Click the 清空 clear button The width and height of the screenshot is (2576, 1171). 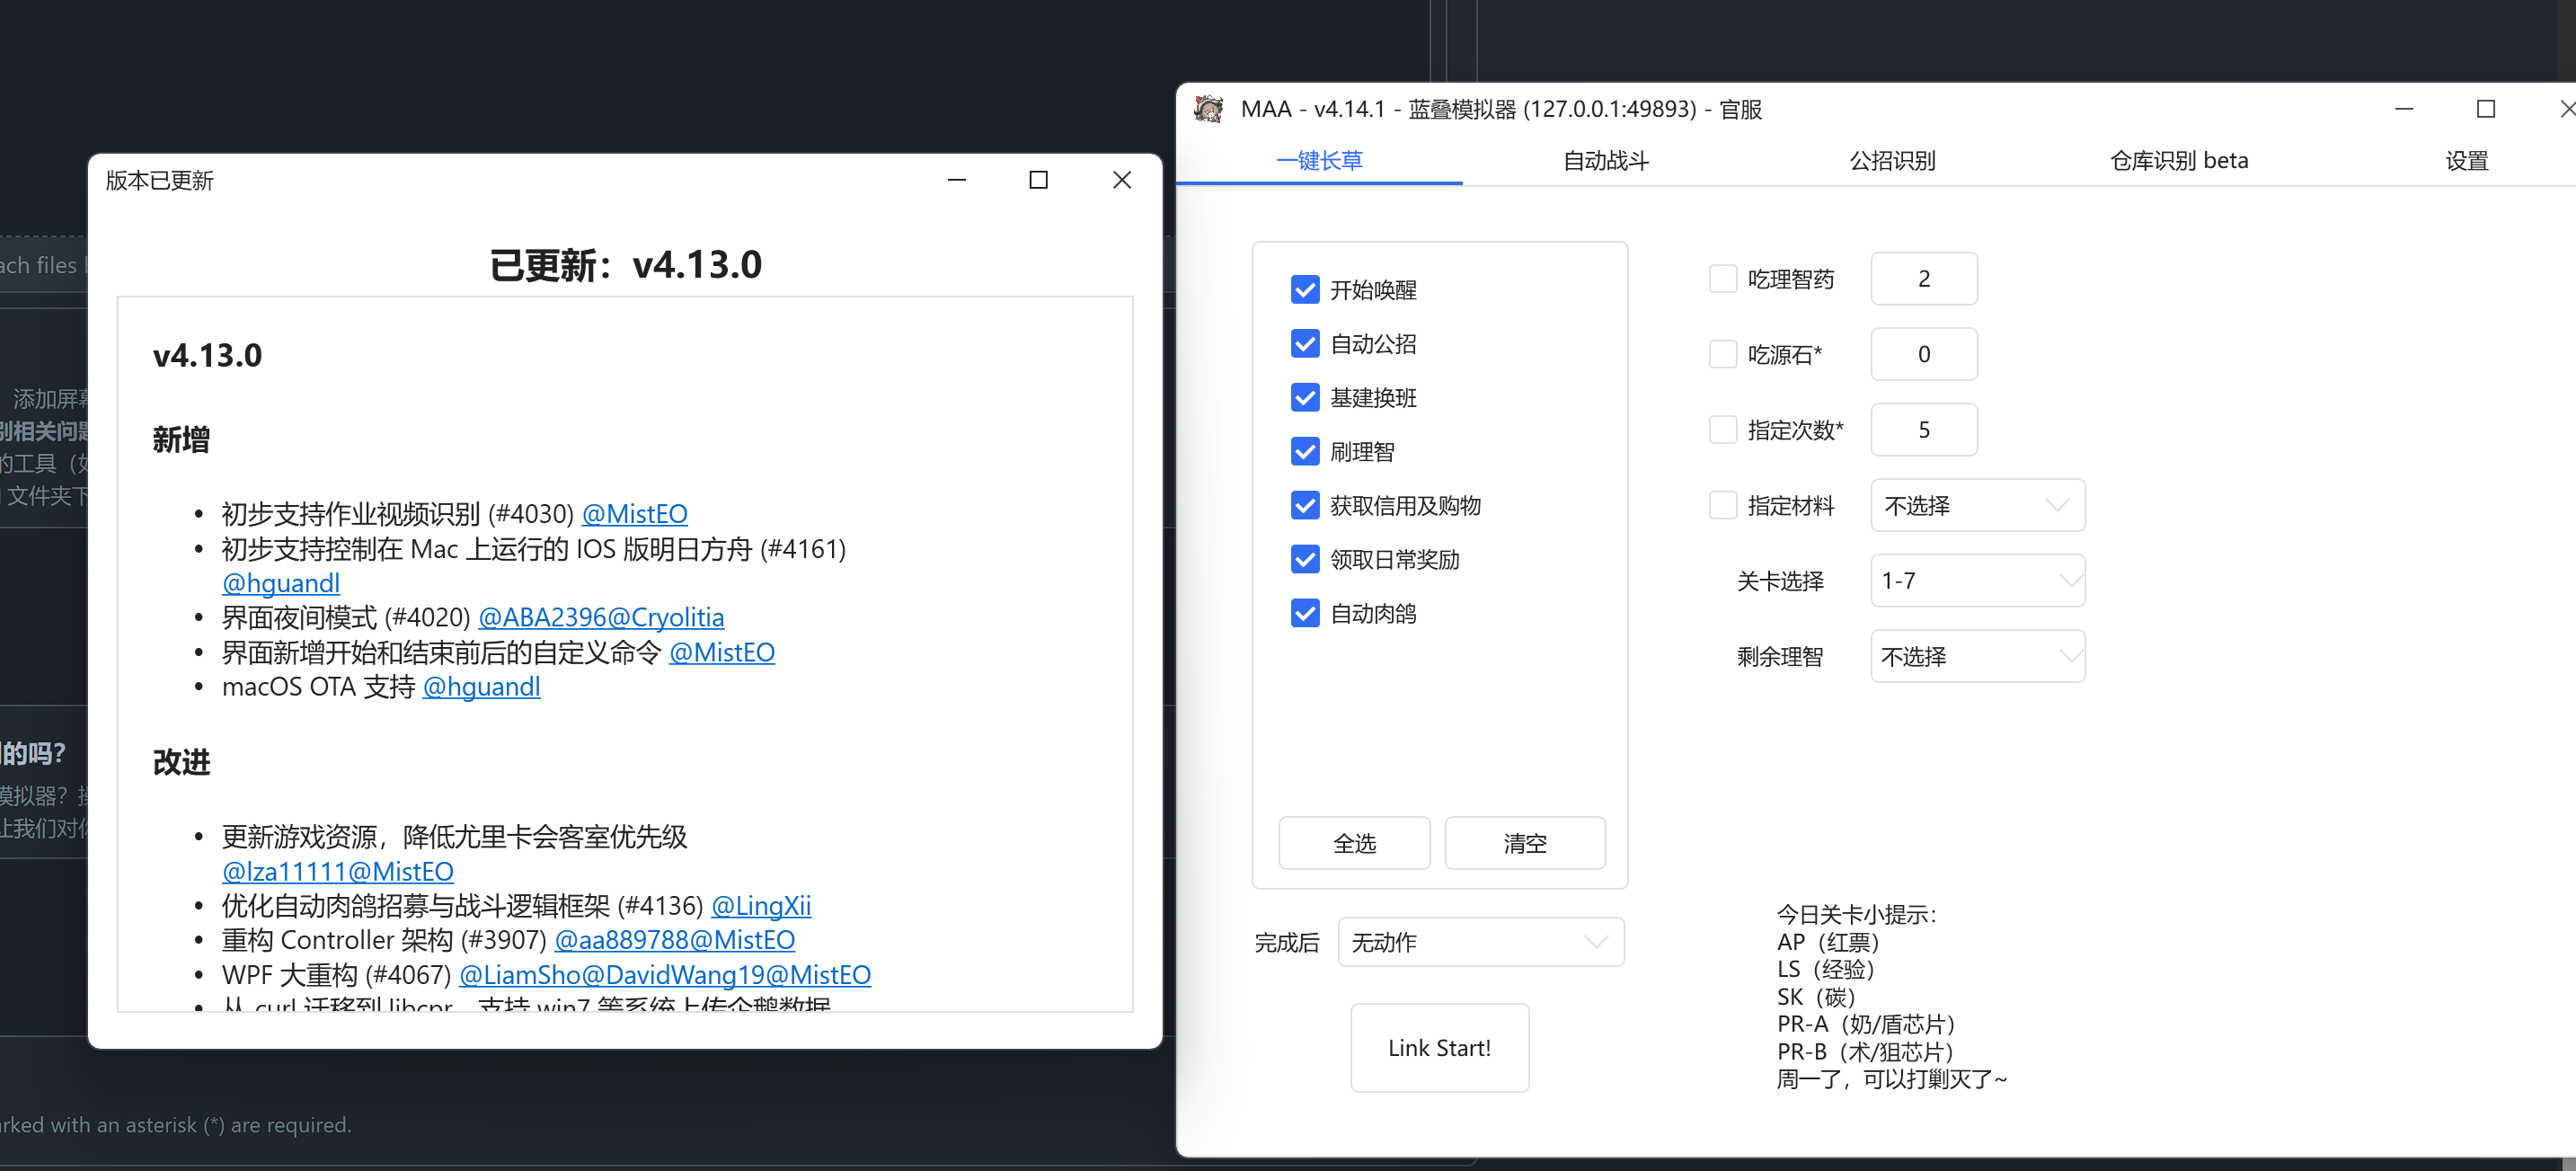1524,843
